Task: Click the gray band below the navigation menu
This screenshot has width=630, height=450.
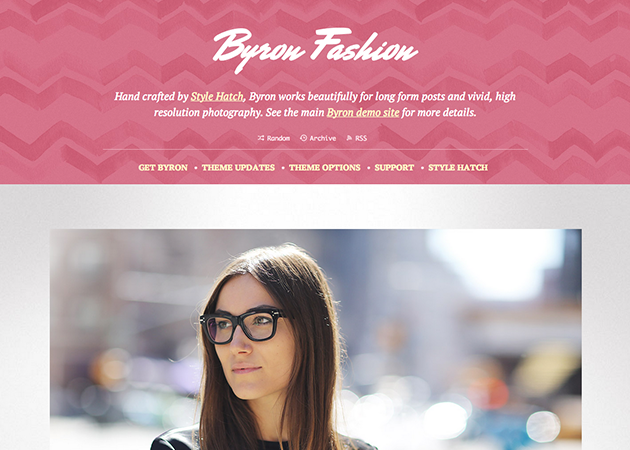Action: coord(315,207)
